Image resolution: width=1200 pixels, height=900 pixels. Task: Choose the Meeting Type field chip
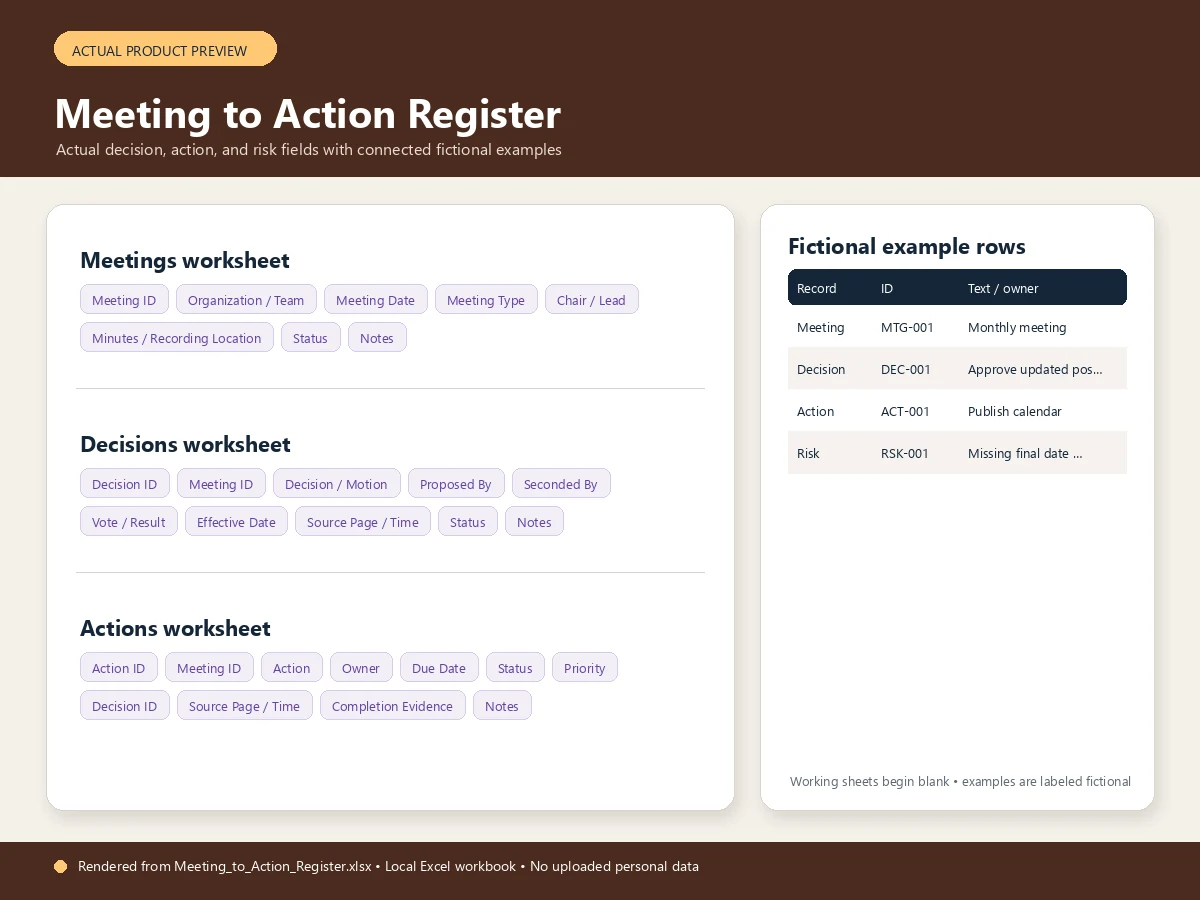click(x=486, y=300)
